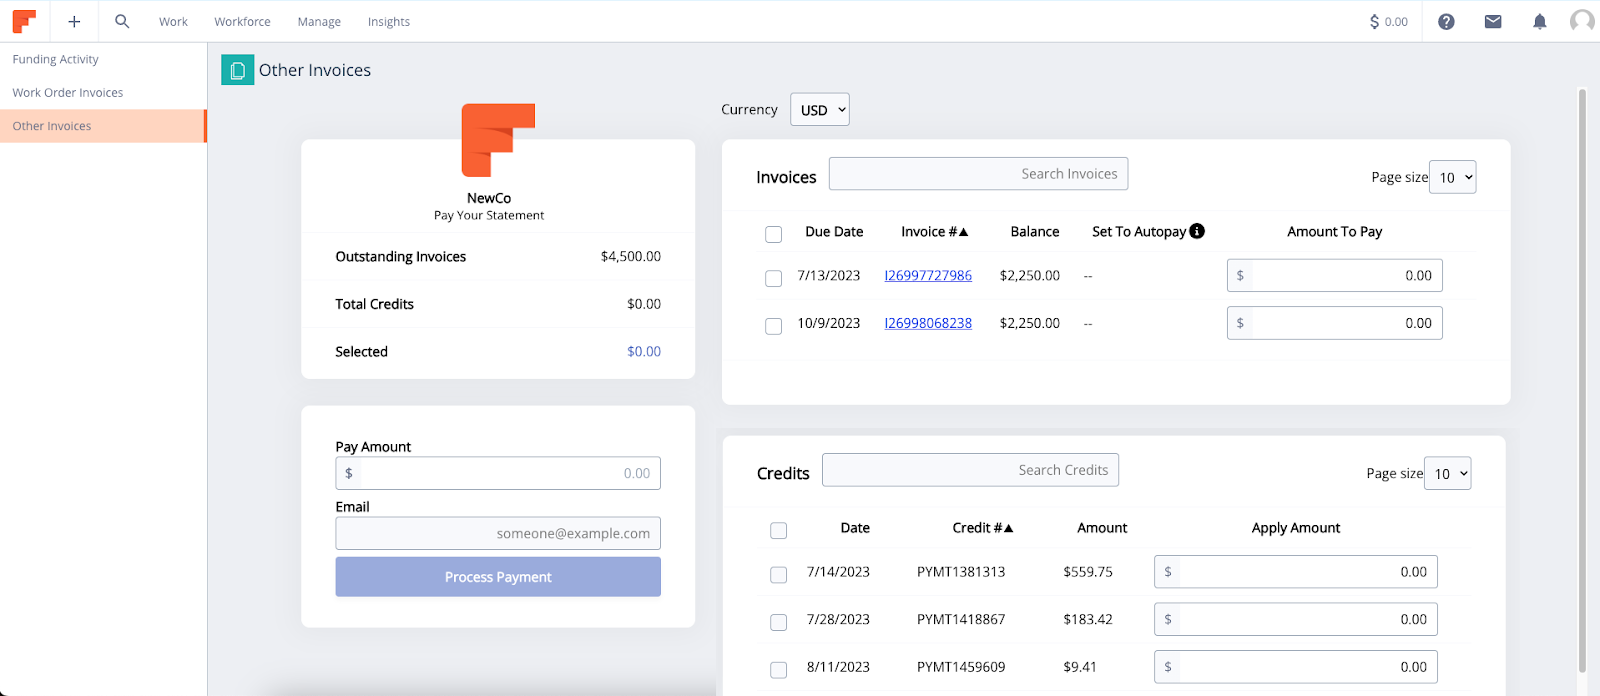Viewport: 1600px width, 696px height.
Task: Open invoice link I26998068238
Action: 928,324
